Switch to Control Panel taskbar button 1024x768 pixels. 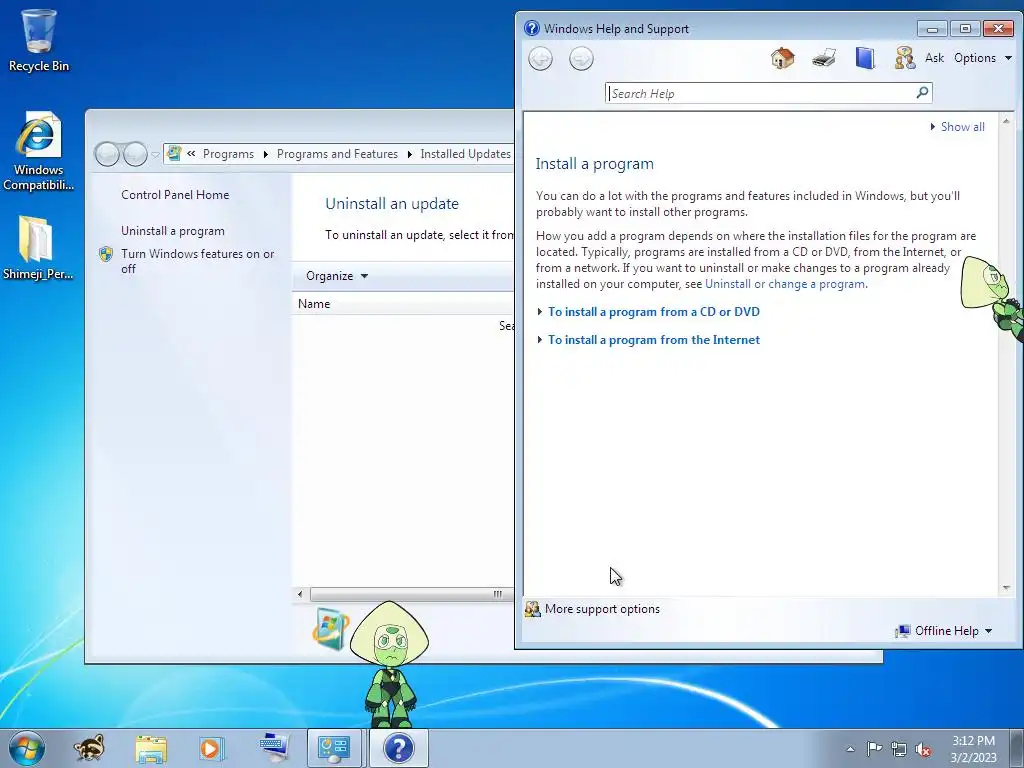334,748
